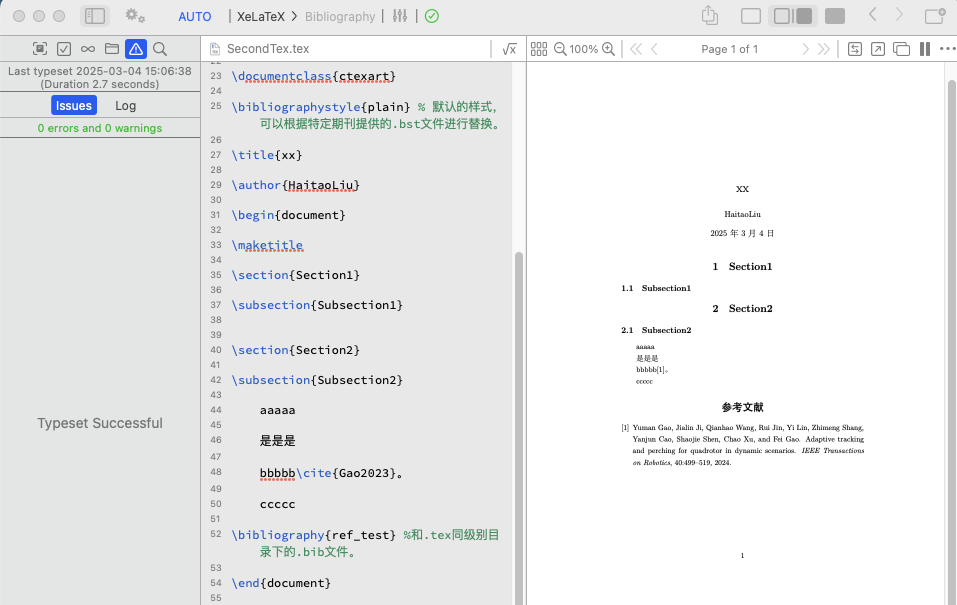Open typesetting settings gears icon
957x605 pixels.
point(135,16)
